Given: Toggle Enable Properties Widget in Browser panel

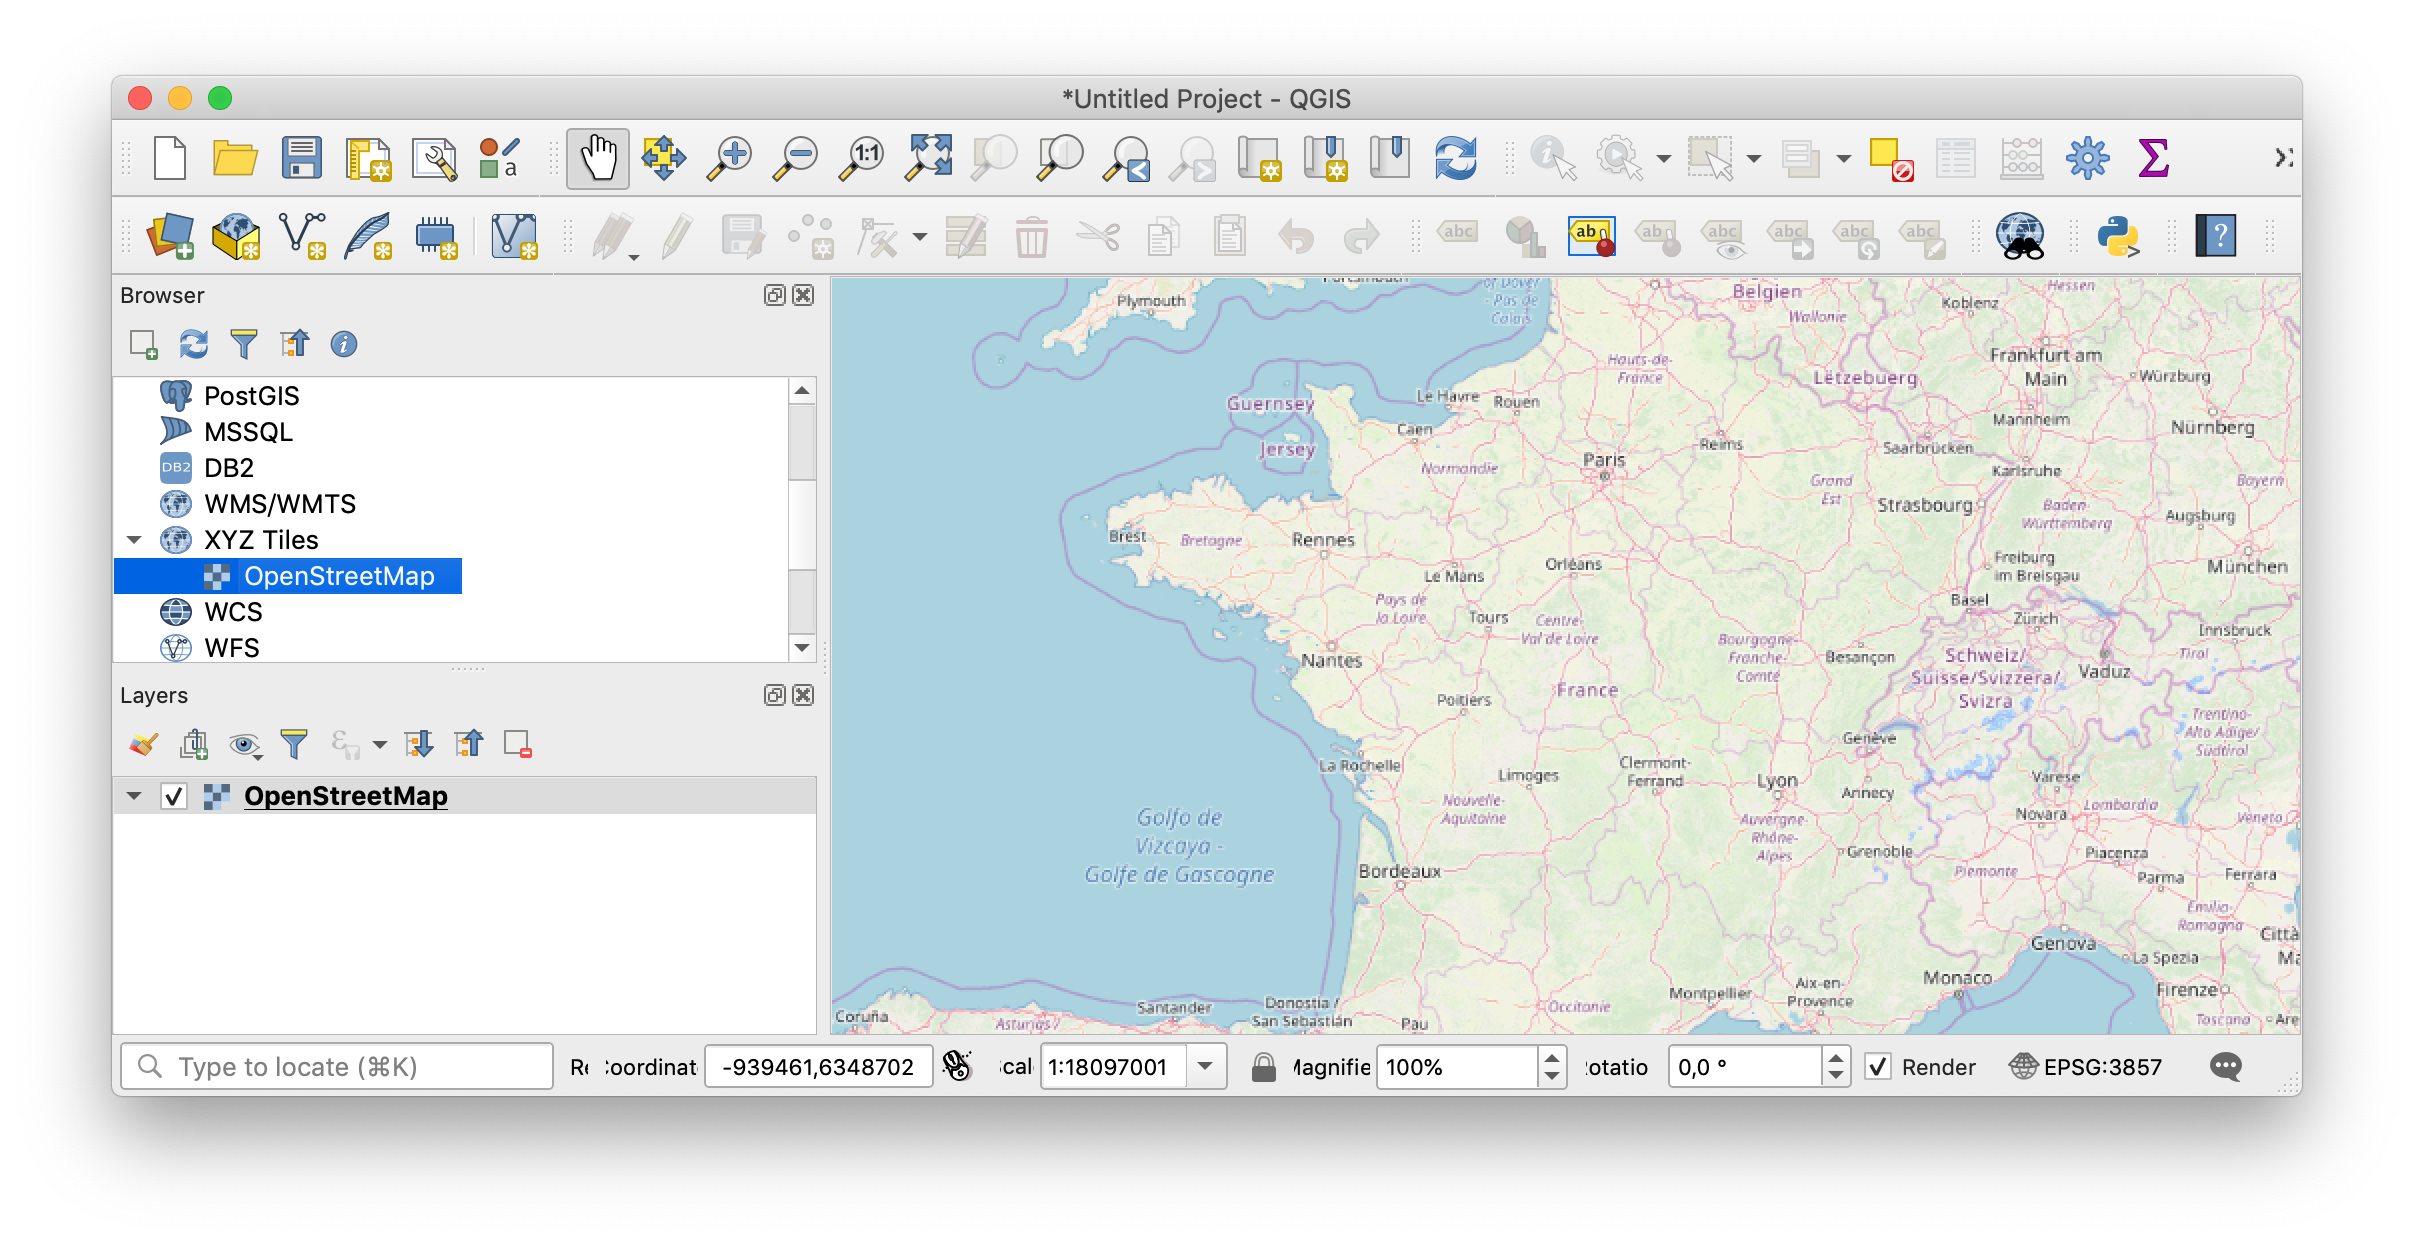Looking at the screenshot, I should [343, 344].
